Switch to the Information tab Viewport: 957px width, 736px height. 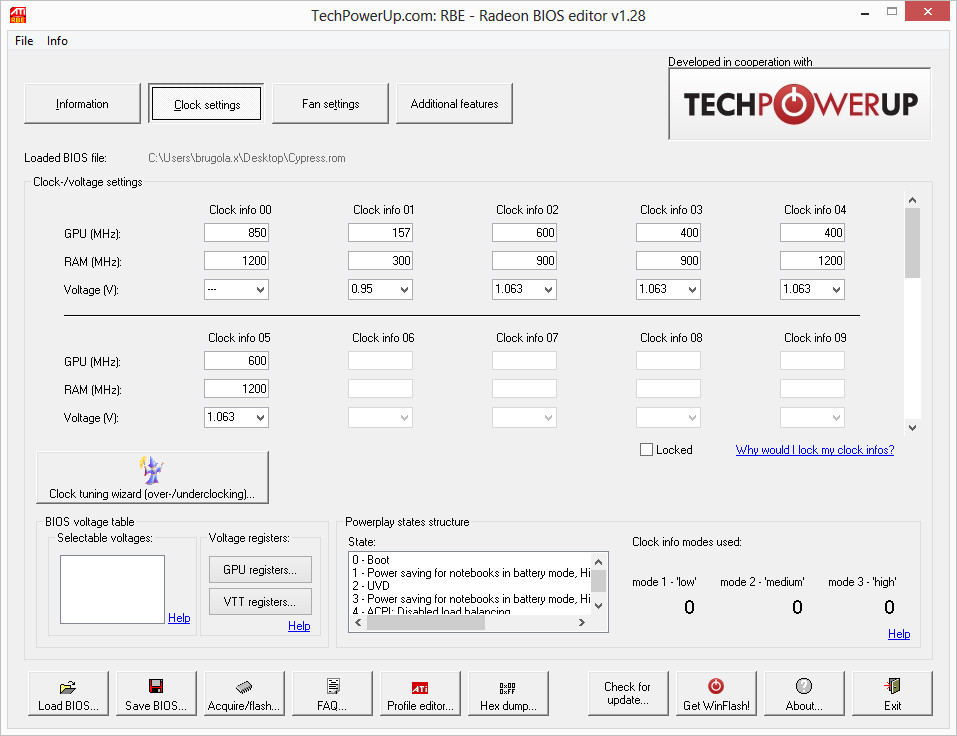click(x=82, y=104)
